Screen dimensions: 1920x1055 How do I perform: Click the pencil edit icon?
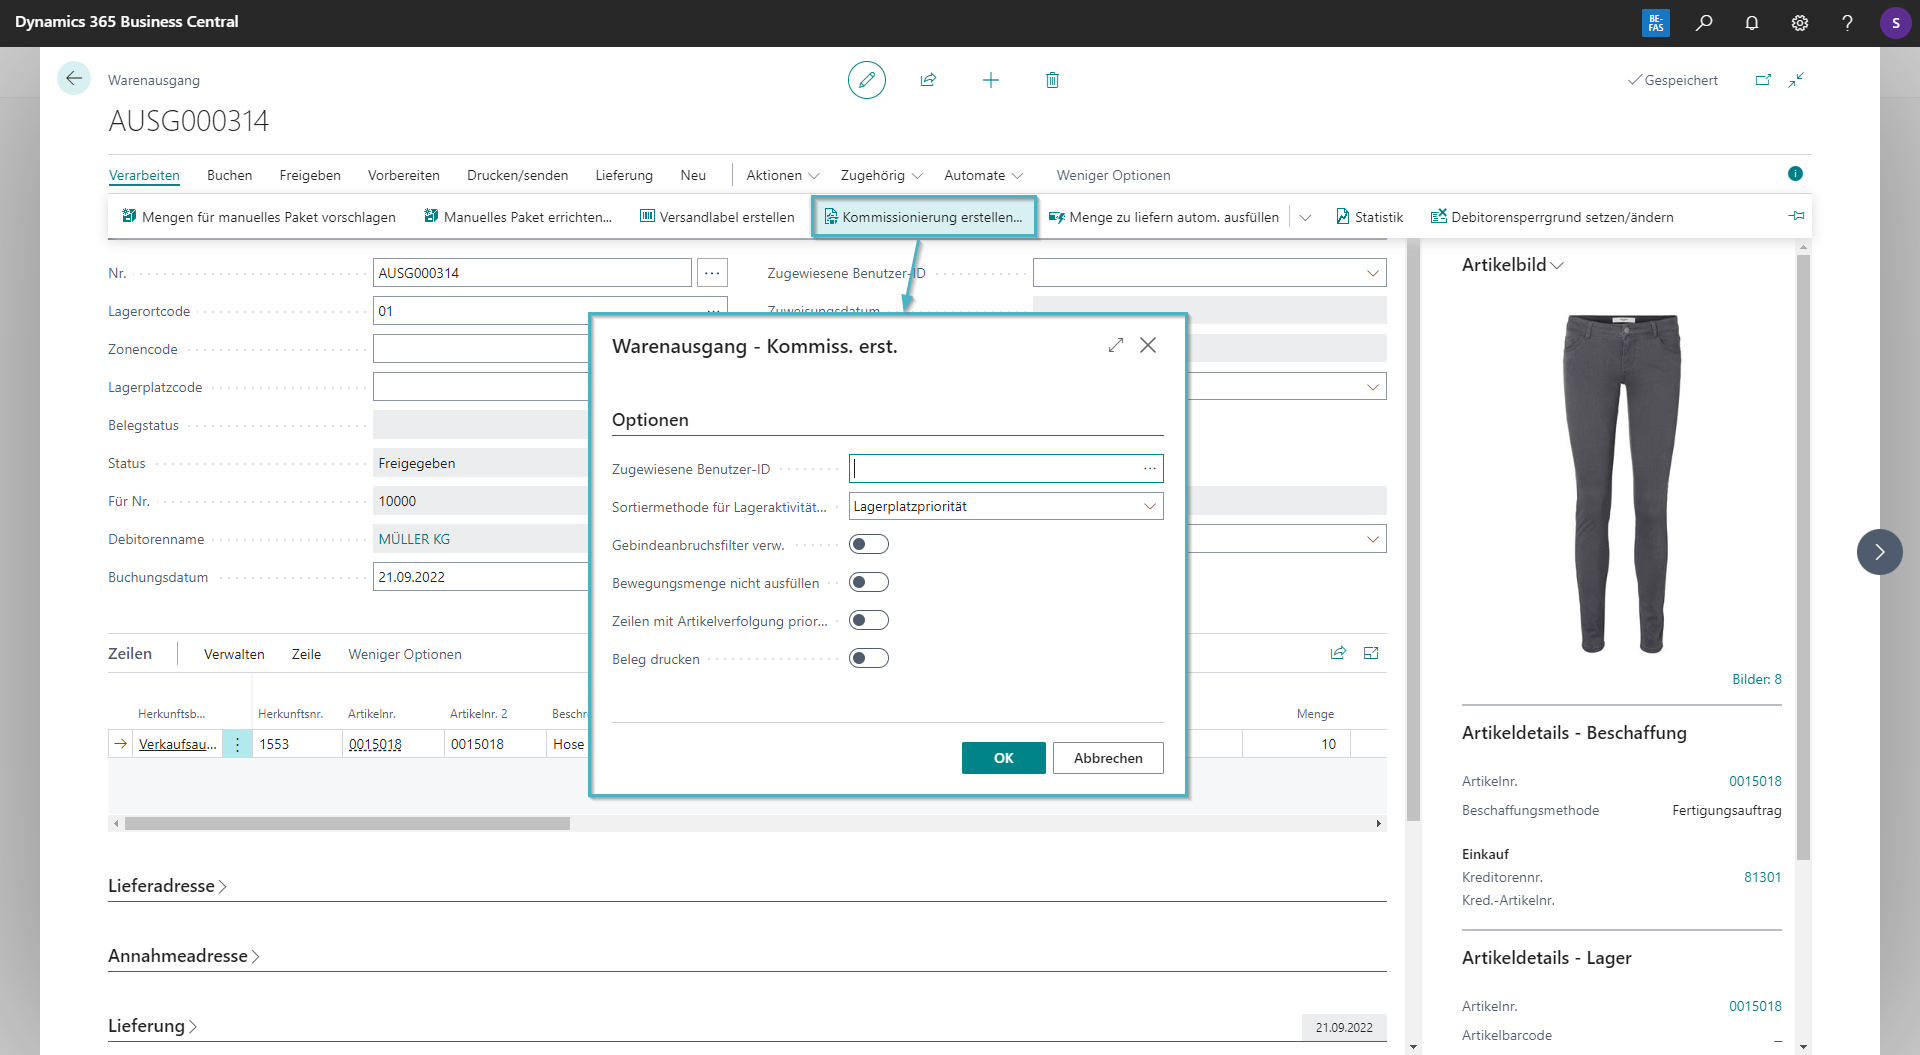pyautogui.click(x=866, y=80)
